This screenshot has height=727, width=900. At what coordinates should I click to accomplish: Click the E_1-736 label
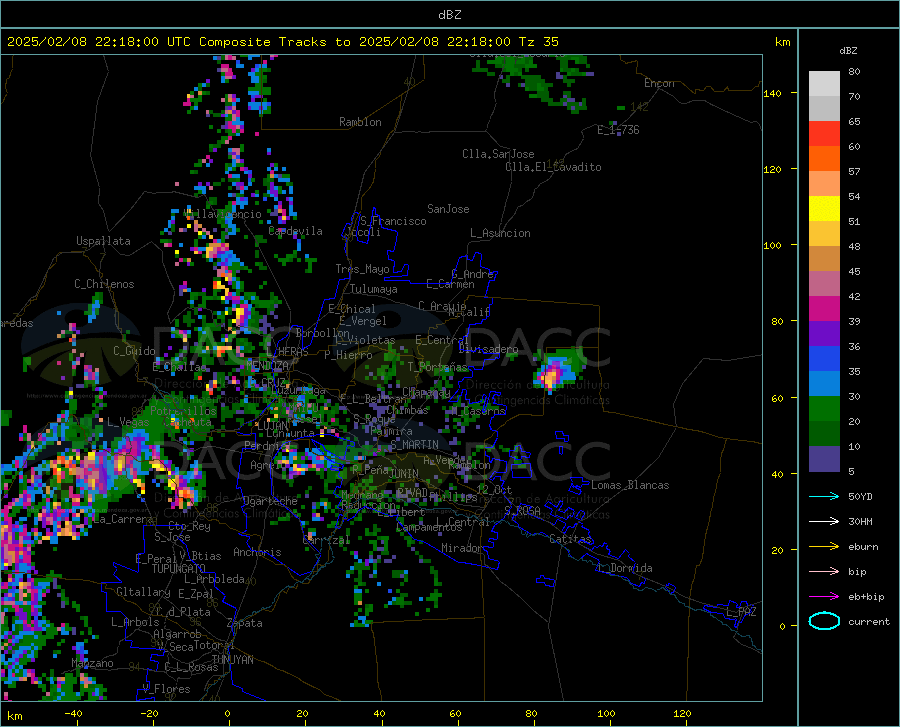(x=618, y=130)
